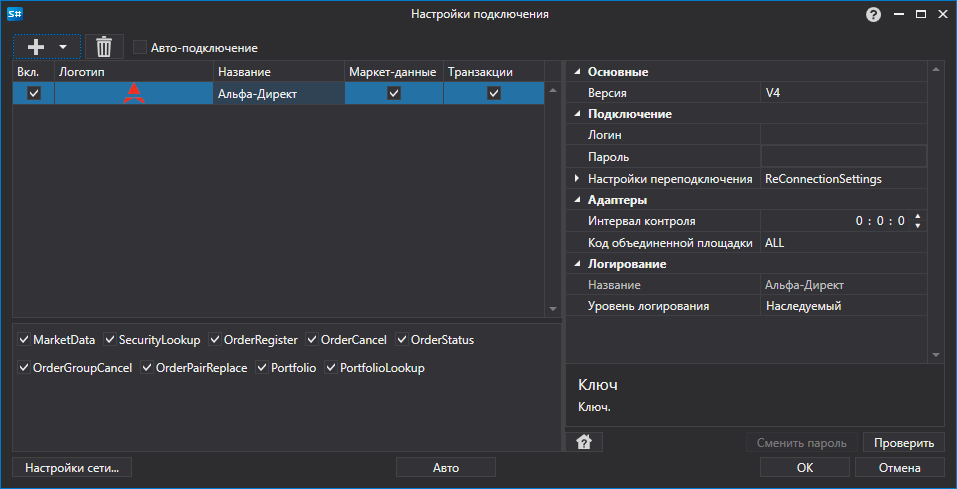957x489 pixels.
Task: Decrease the Интервал контроля value with the down arrow
Action: coord(917,226)
